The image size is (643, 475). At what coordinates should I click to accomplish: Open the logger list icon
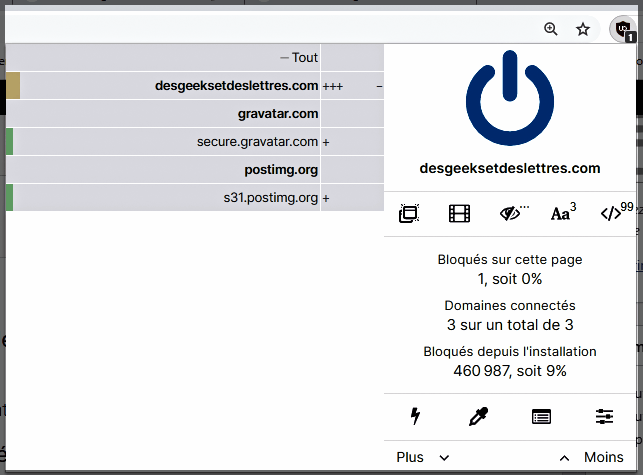pos(541,416)
